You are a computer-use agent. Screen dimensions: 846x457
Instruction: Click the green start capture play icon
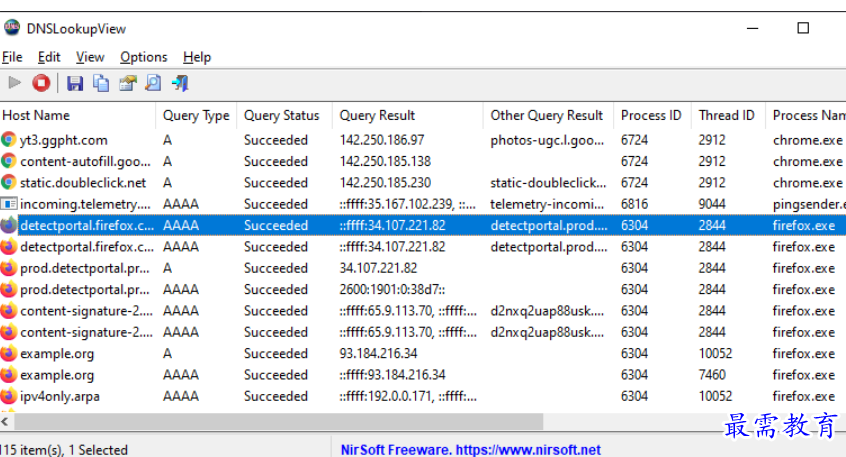14,83
